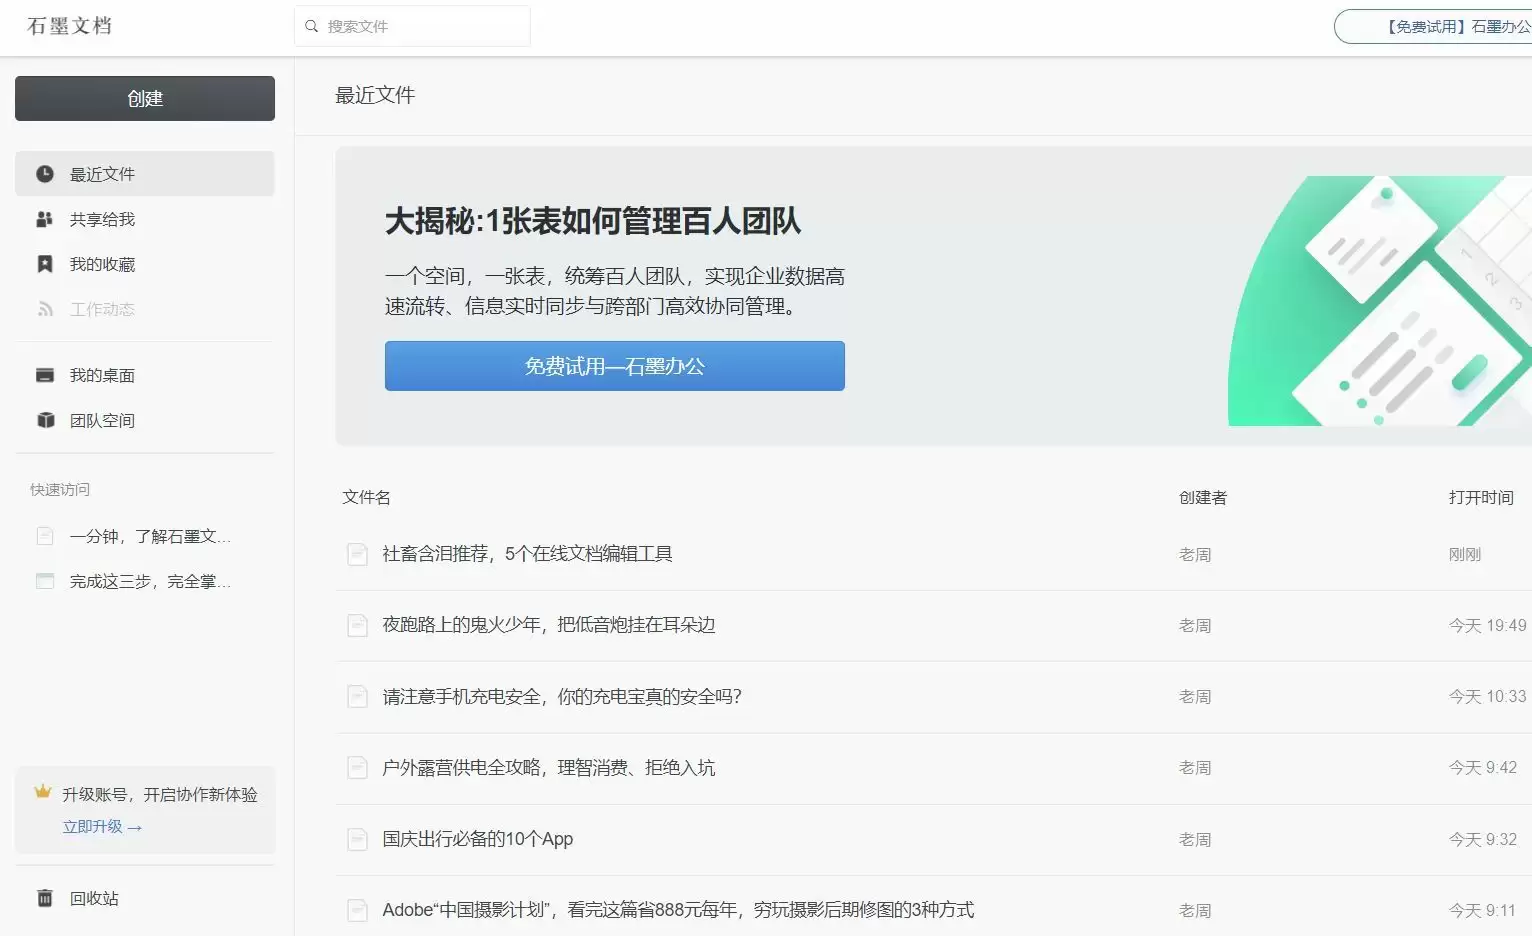
Task: Open 我的收藏 via the bookmark icon
Action: 44,263
